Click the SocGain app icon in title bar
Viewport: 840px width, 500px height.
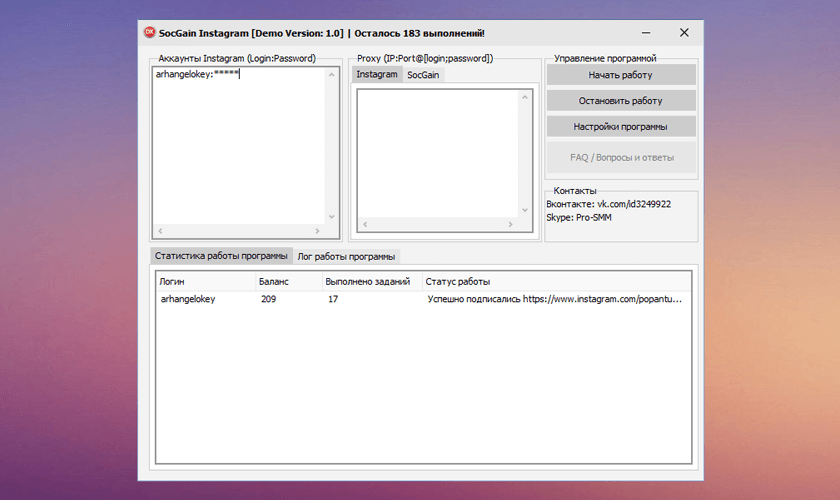point(149,33)
